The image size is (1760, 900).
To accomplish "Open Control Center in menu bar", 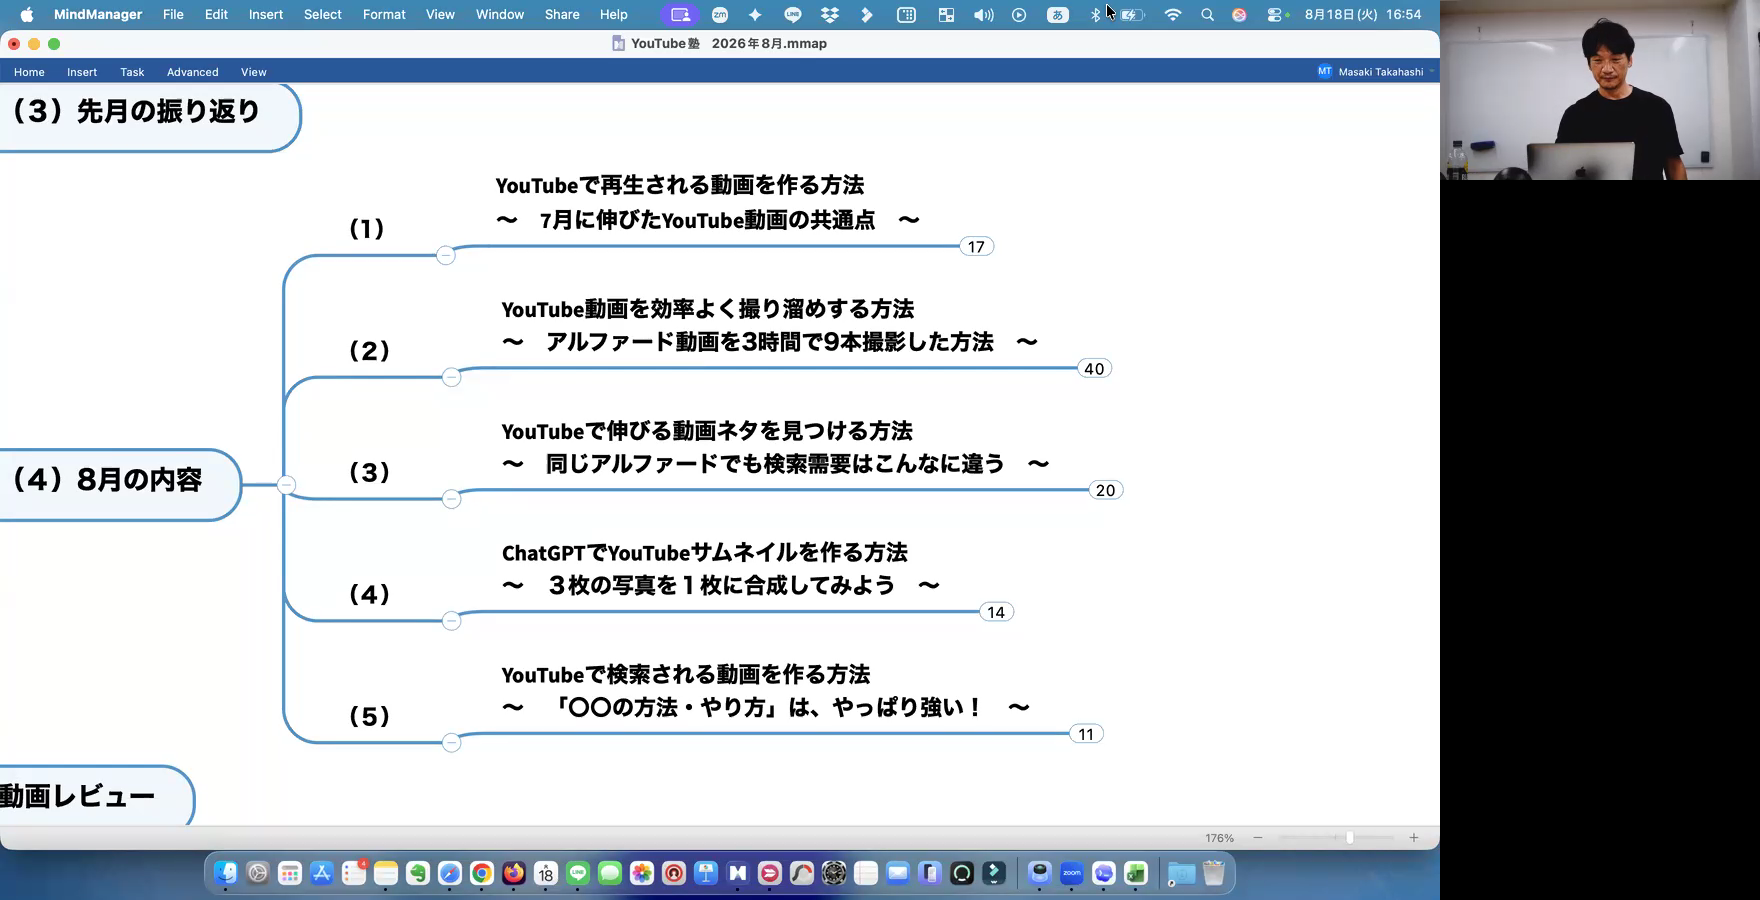I will [x=1274, y=14].
